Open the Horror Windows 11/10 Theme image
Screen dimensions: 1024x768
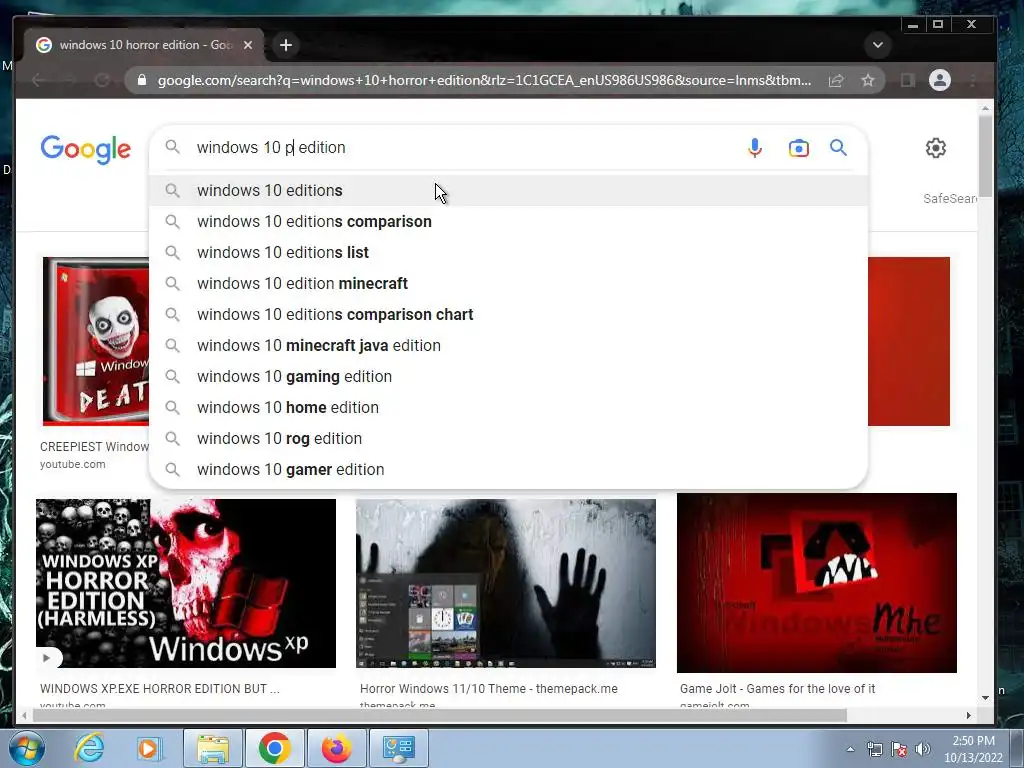tap(505, 583)
